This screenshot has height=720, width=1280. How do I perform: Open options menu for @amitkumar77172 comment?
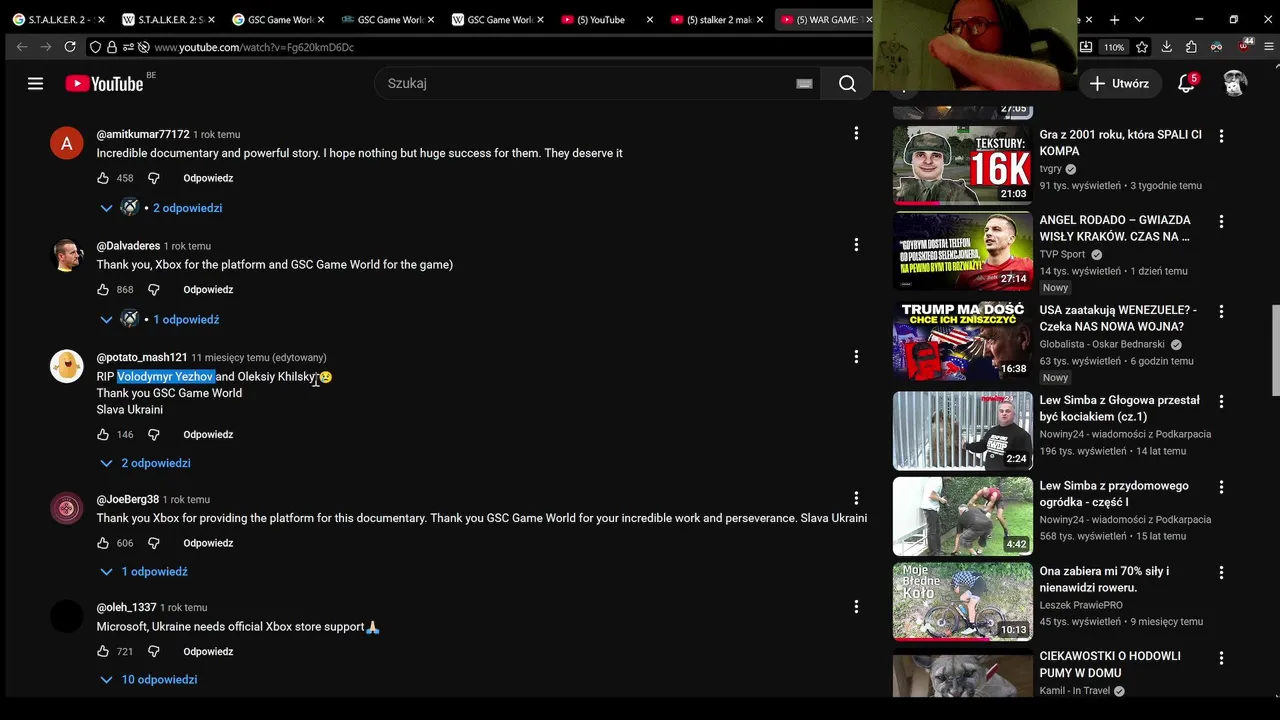(856, 133)
